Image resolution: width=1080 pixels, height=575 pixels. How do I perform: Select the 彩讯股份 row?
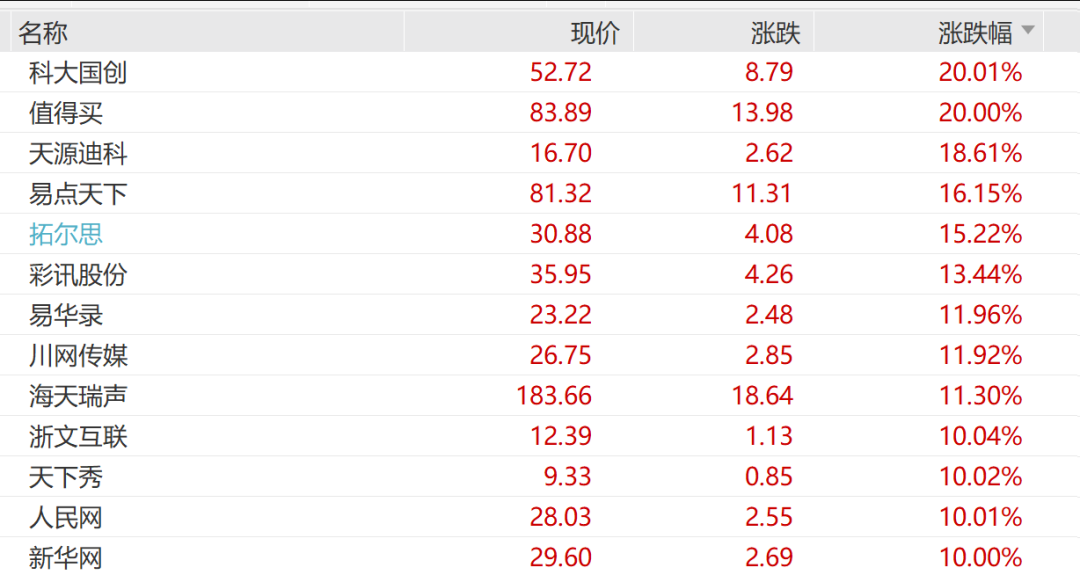78,275
